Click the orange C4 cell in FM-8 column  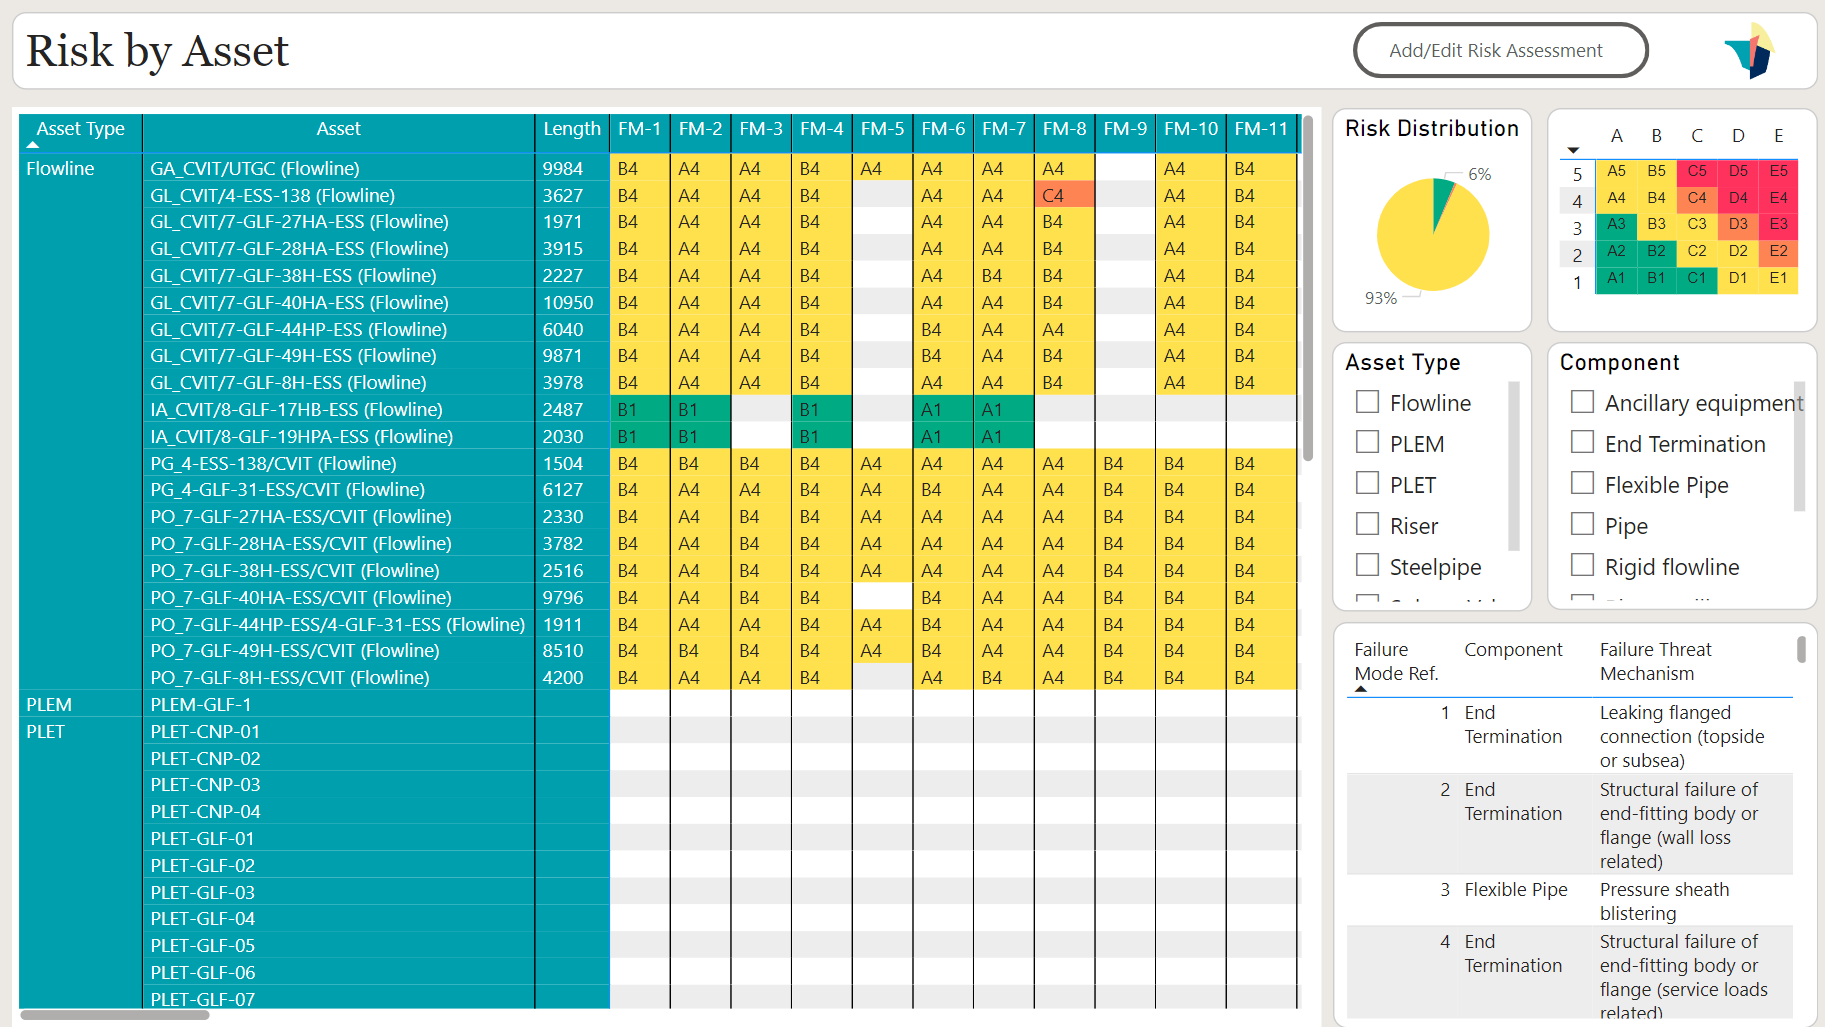point(1063,195)
